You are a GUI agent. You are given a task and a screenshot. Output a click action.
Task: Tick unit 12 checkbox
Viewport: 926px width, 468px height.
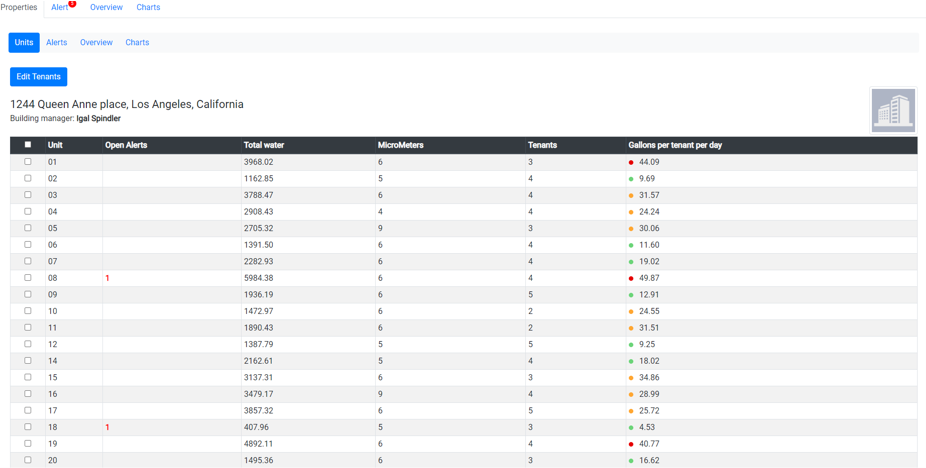(x=28, y=344)
